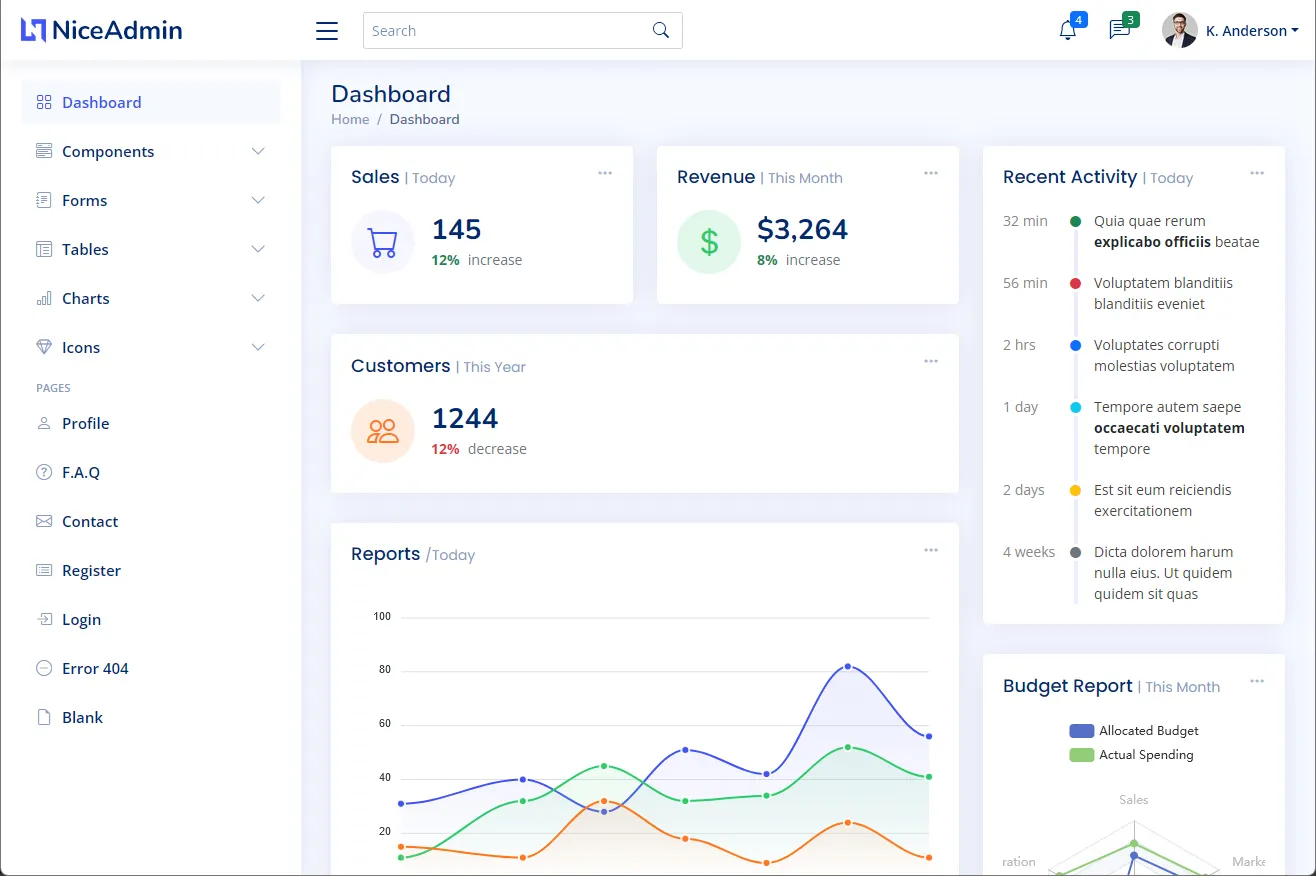
Task: Toggle sidebar with hamburger menu icon
Action: [327, 31]
